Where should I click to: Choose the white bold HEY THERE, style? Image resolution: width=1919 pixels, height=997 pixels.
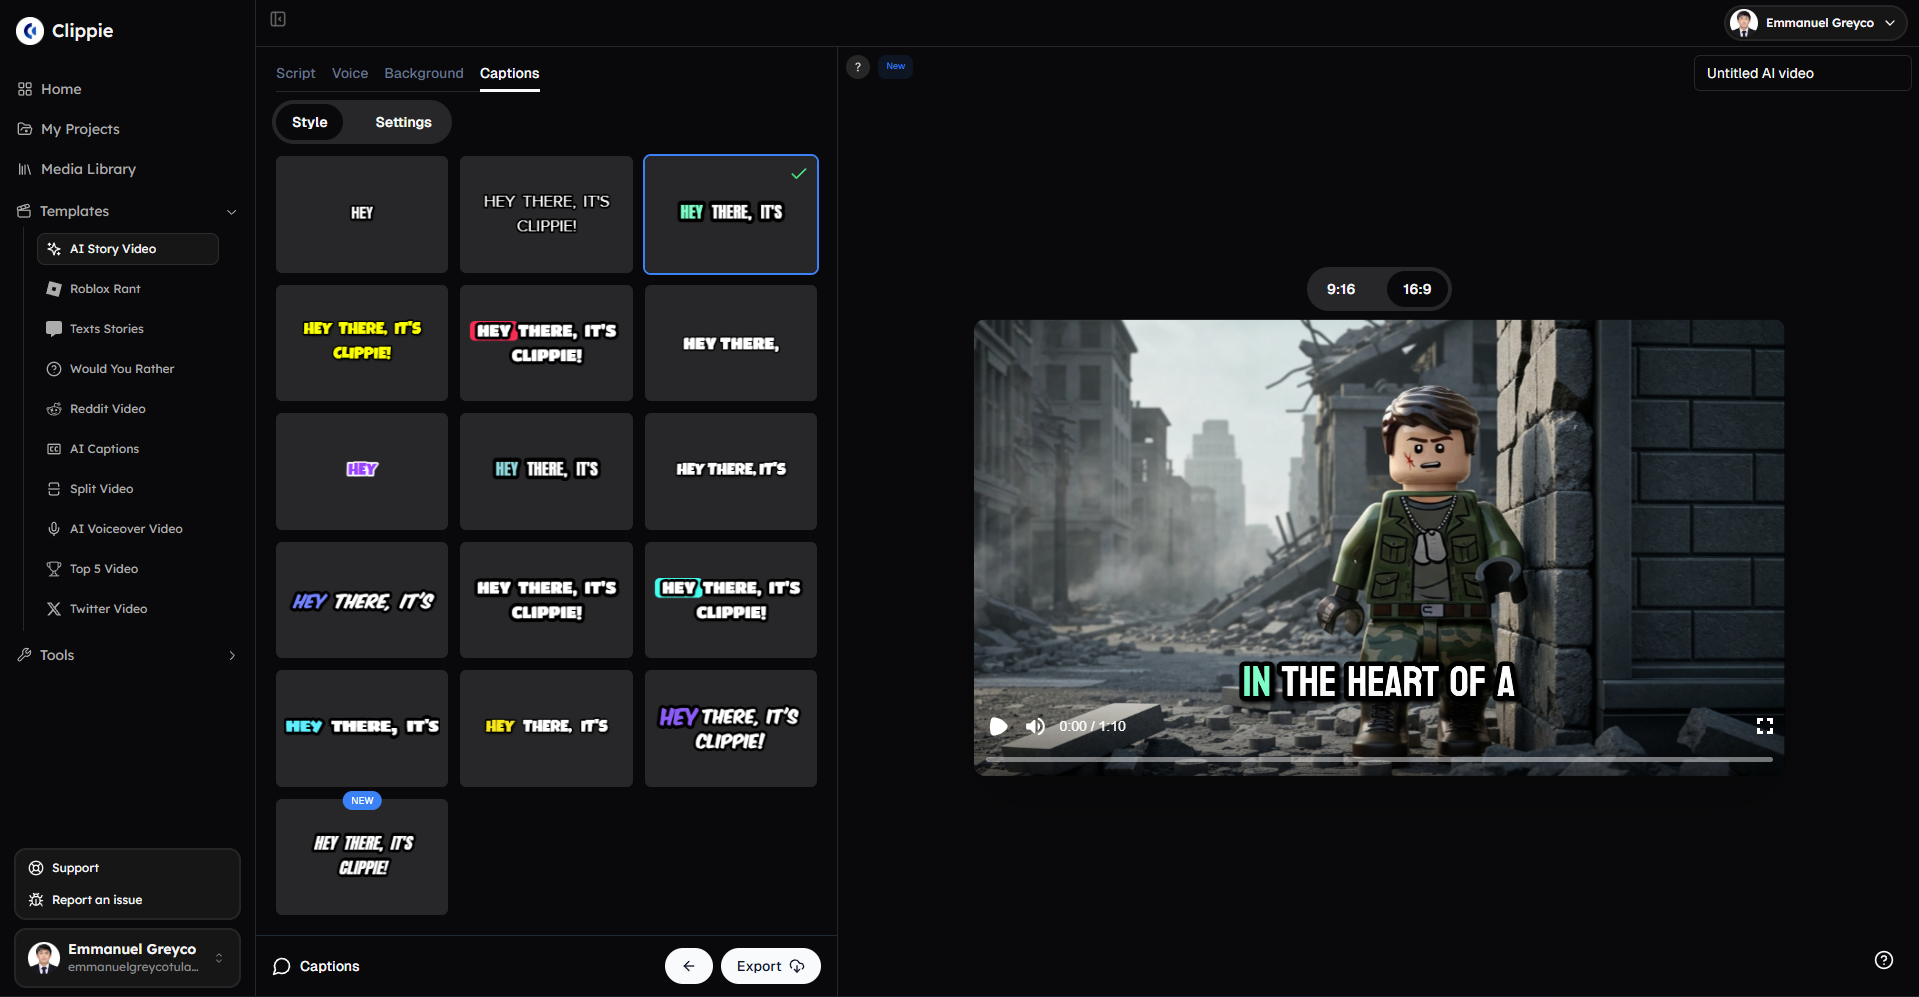[731, 343]
